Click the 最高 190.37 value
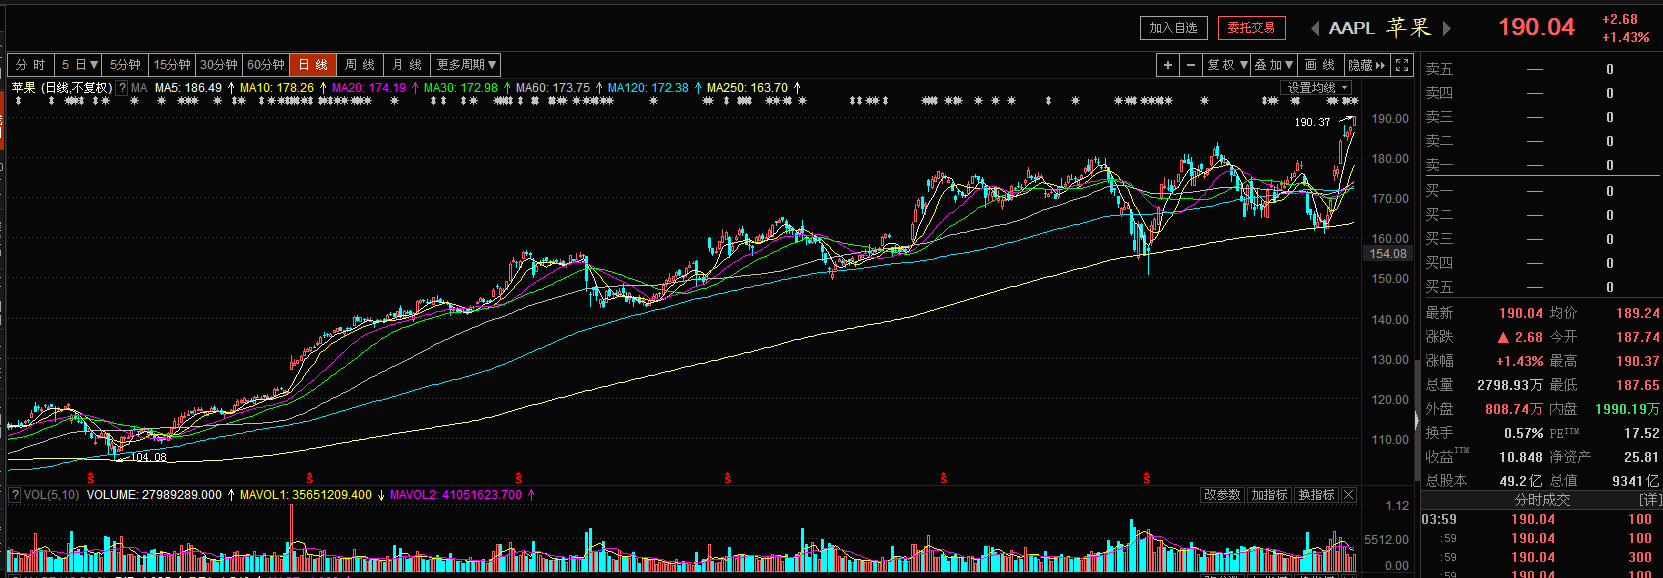This screenshot has width=1663, height=578. (1637, 361)
